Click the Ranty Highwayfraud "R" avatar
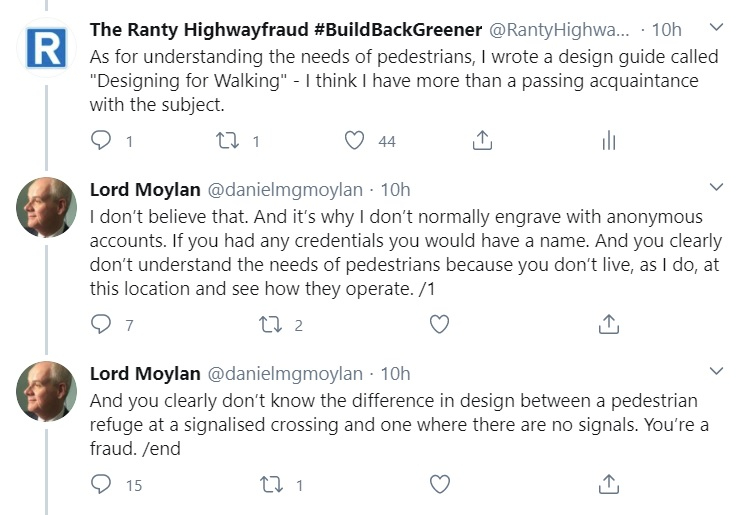745x515 pixels. click(x=46, y=47)
